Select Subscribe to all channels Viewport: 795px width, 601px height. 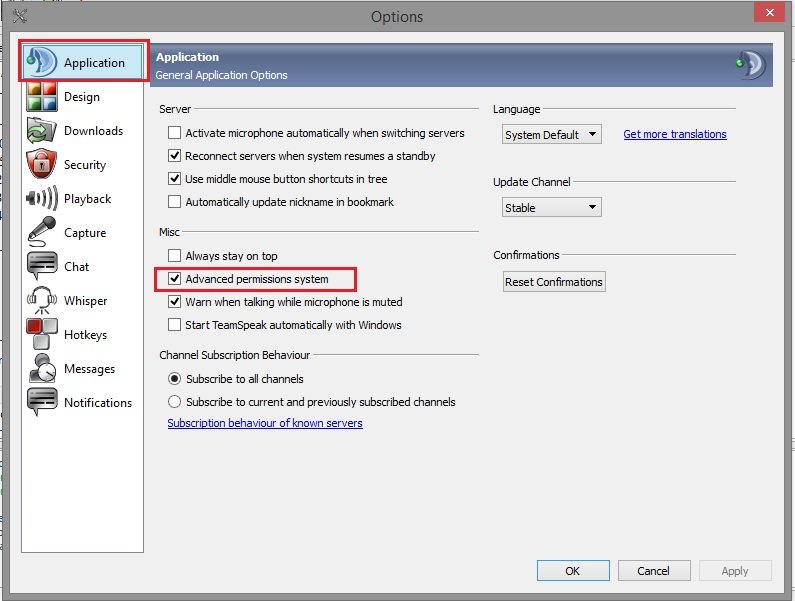click(x=174, y=379)
